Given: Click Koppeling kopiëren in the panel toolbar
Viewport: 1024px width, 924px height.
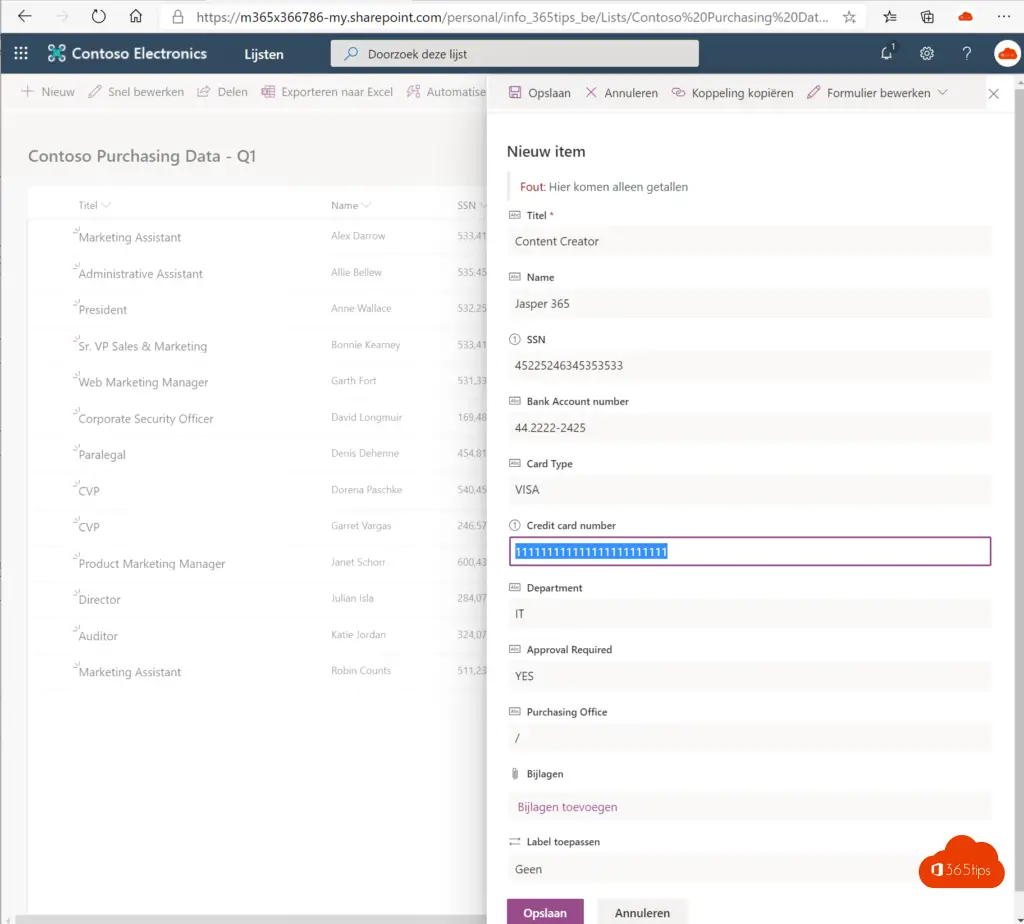Looking at the screenshot, I should [732, 93].
